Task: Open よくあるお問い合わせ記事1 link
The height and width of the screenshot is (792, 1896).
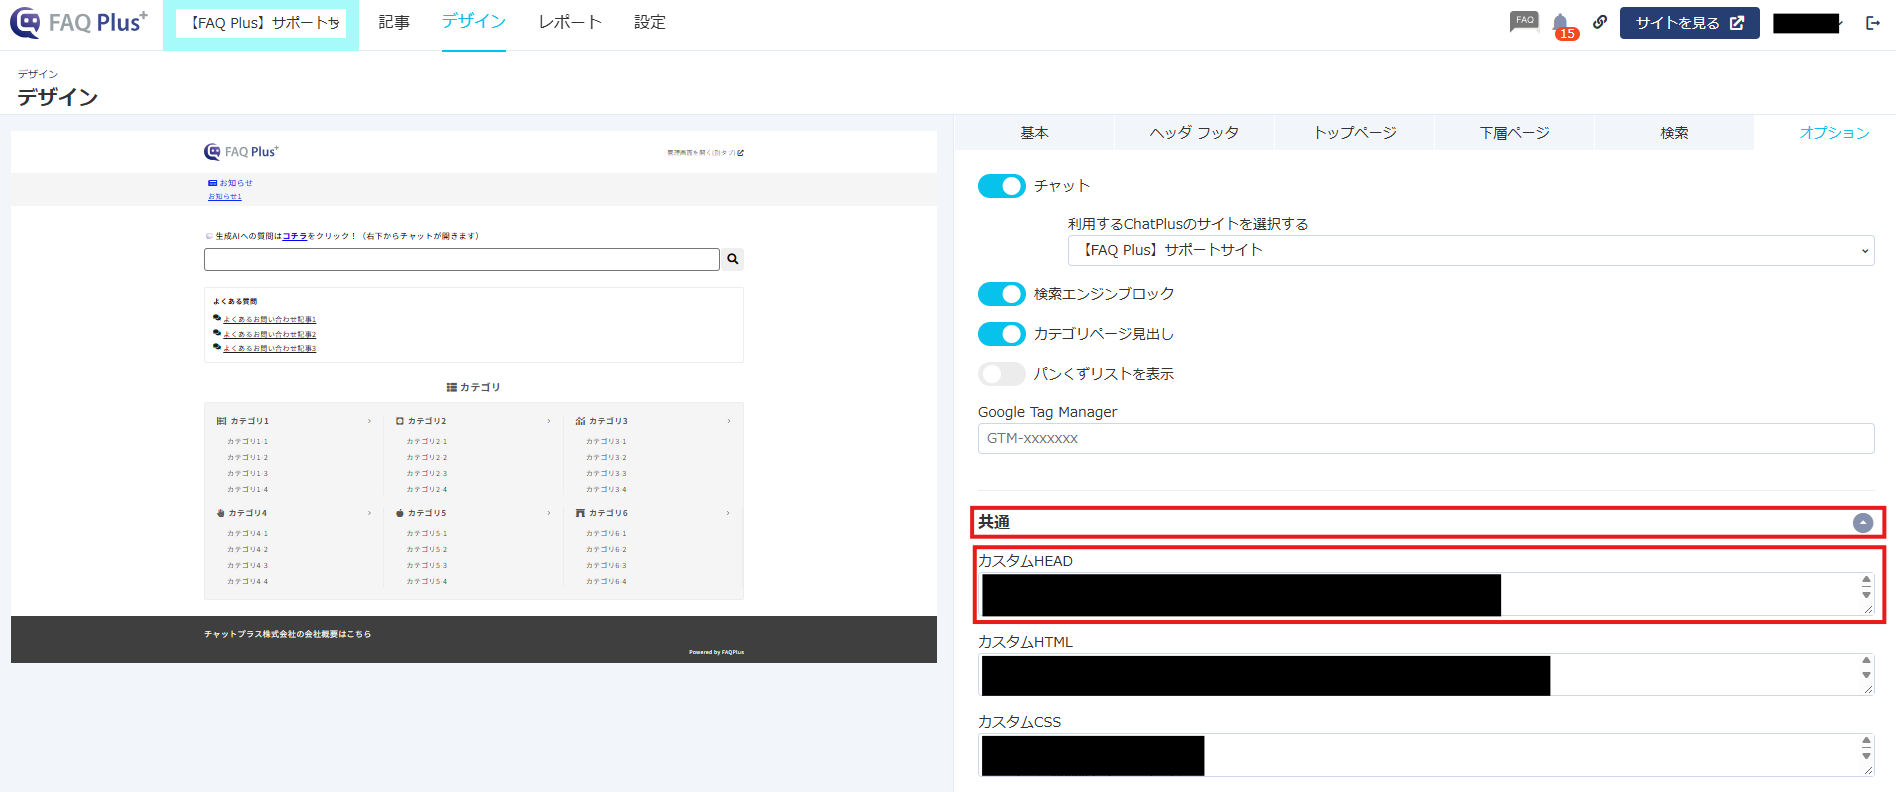Action: click(270, 320)
